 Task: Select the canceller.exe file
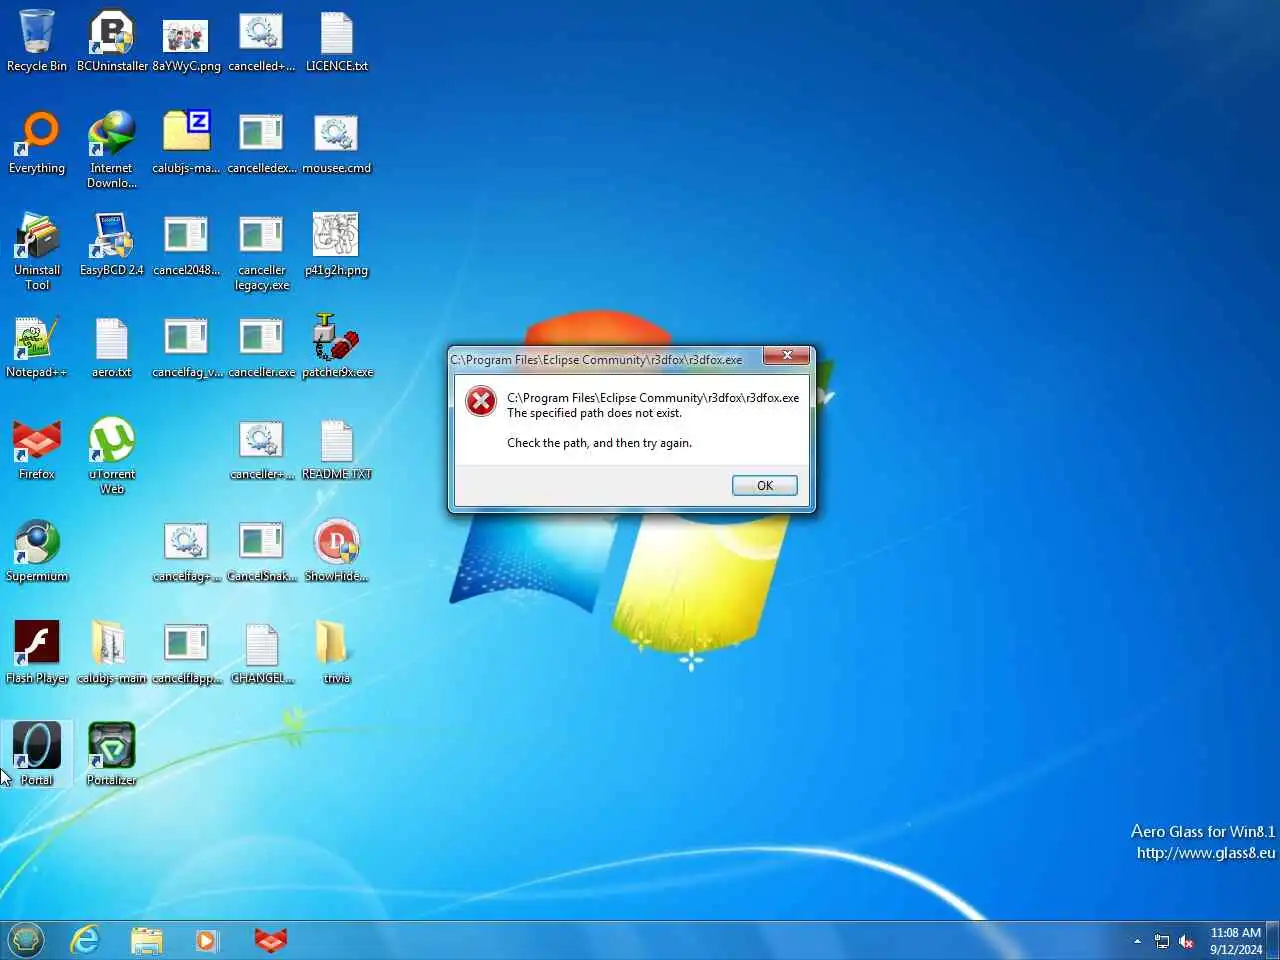coord(261,347)
